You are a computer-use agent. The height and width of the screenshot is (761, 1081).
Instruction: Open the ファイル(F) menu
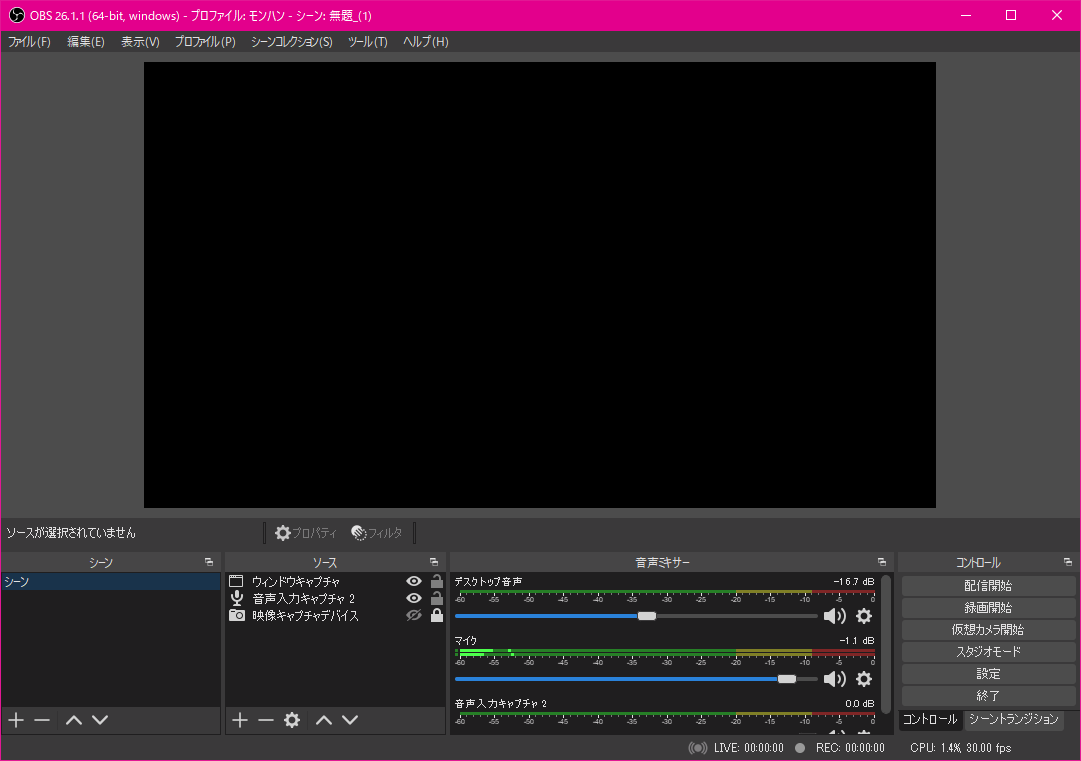click(29, 42)
